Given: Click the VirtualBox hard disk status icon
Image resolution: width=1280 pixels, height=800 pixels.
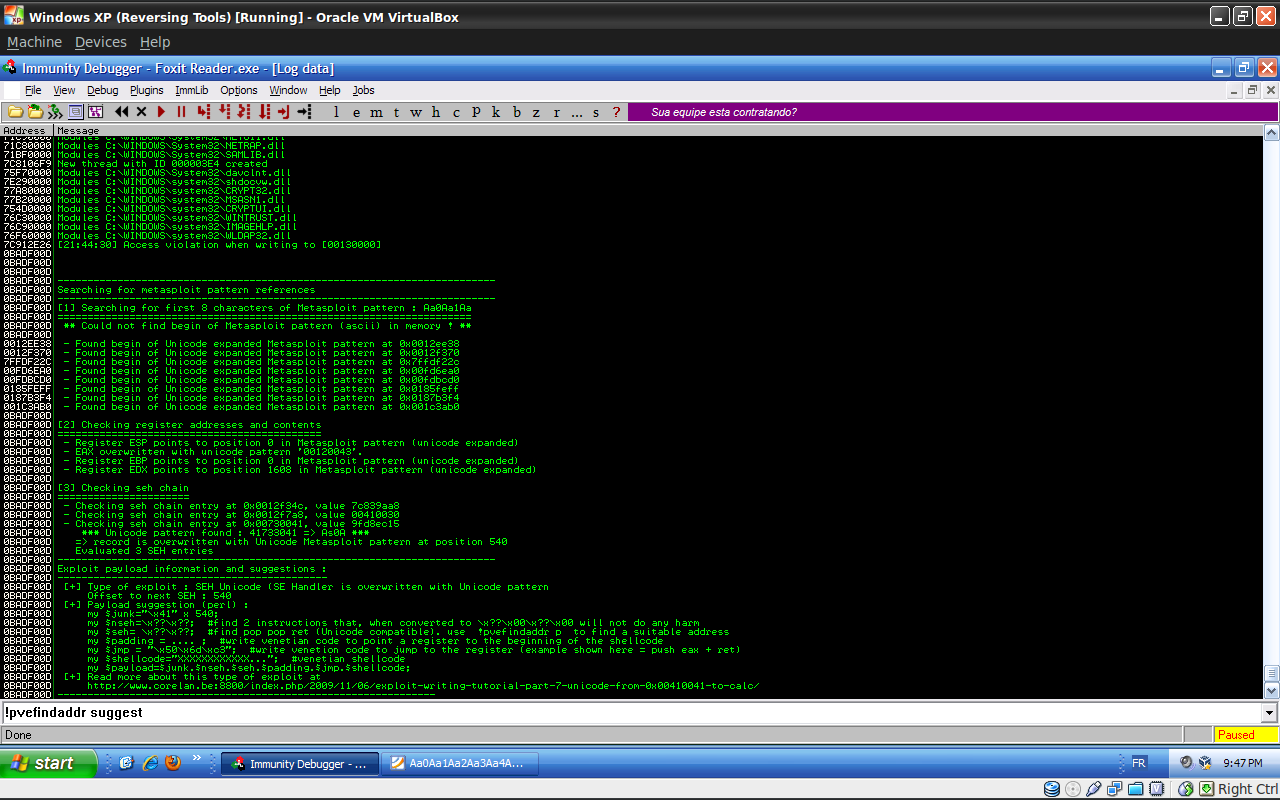Looking at the screenshot, I should [x=1052, y=789].
